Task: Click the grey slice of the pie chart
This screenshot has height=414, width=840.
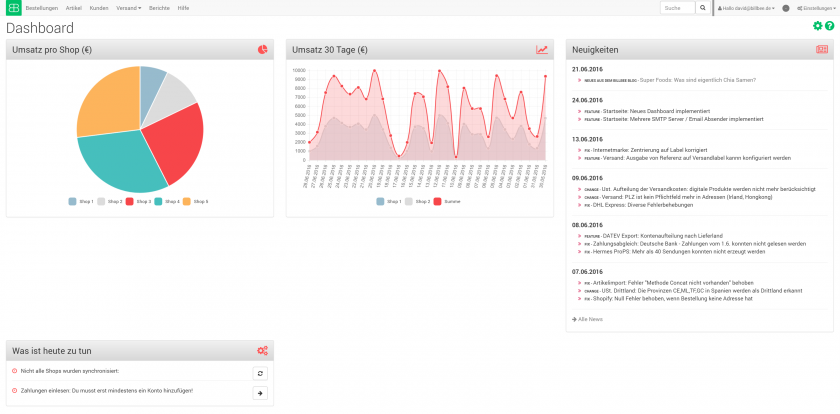Action: 171,96
